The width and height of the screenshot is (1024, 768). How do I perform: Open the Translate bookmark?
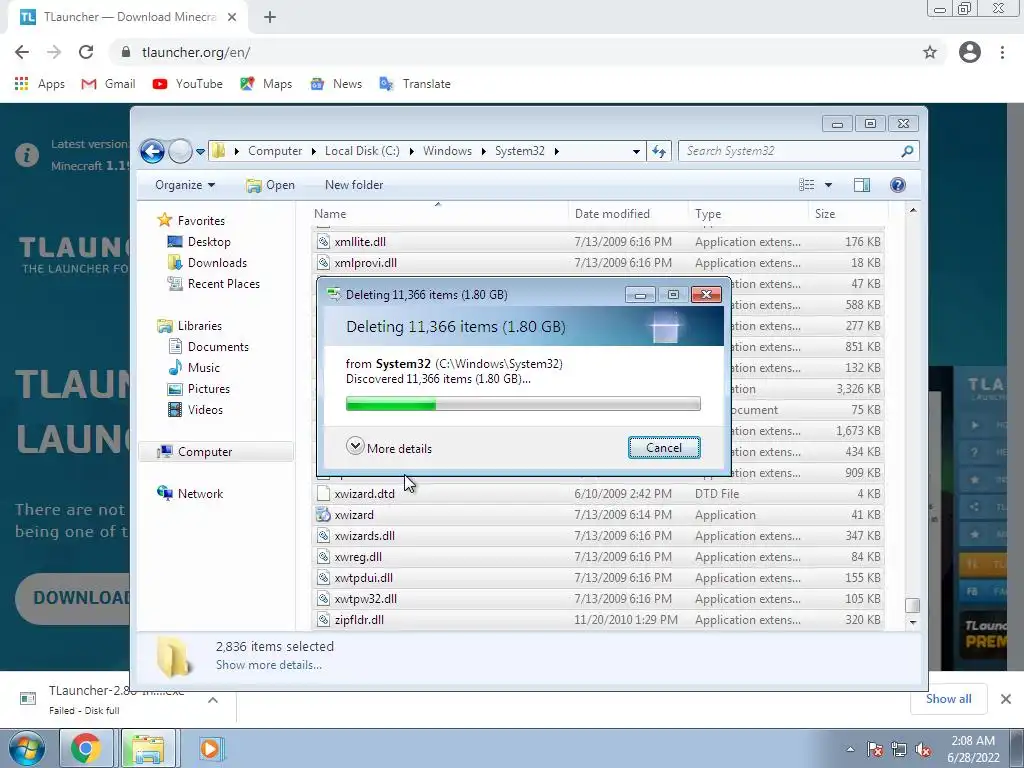pos(415,84)
